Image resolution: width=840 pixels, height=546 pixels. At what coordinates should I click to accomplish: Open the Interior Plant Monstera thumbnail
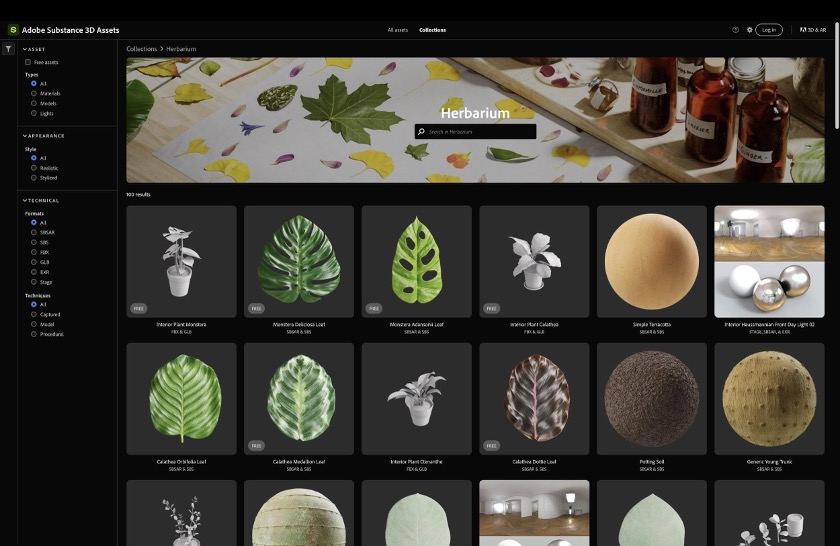coord(181,261)
